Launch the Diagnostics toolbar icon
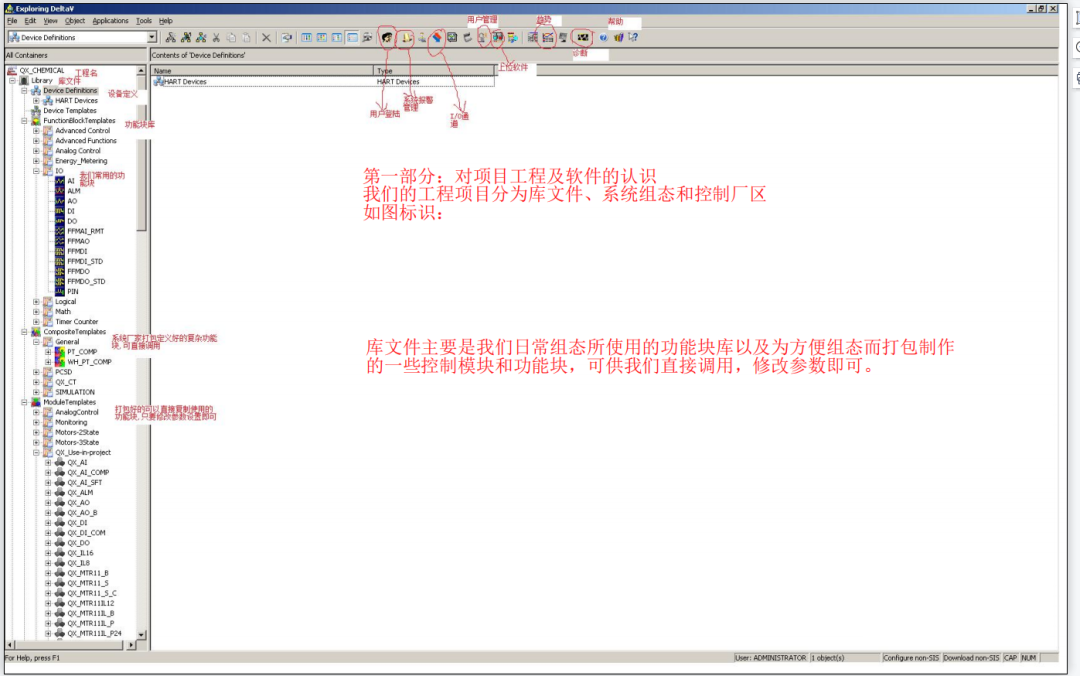Viewport: 1080px width, 676px height. 582,38
